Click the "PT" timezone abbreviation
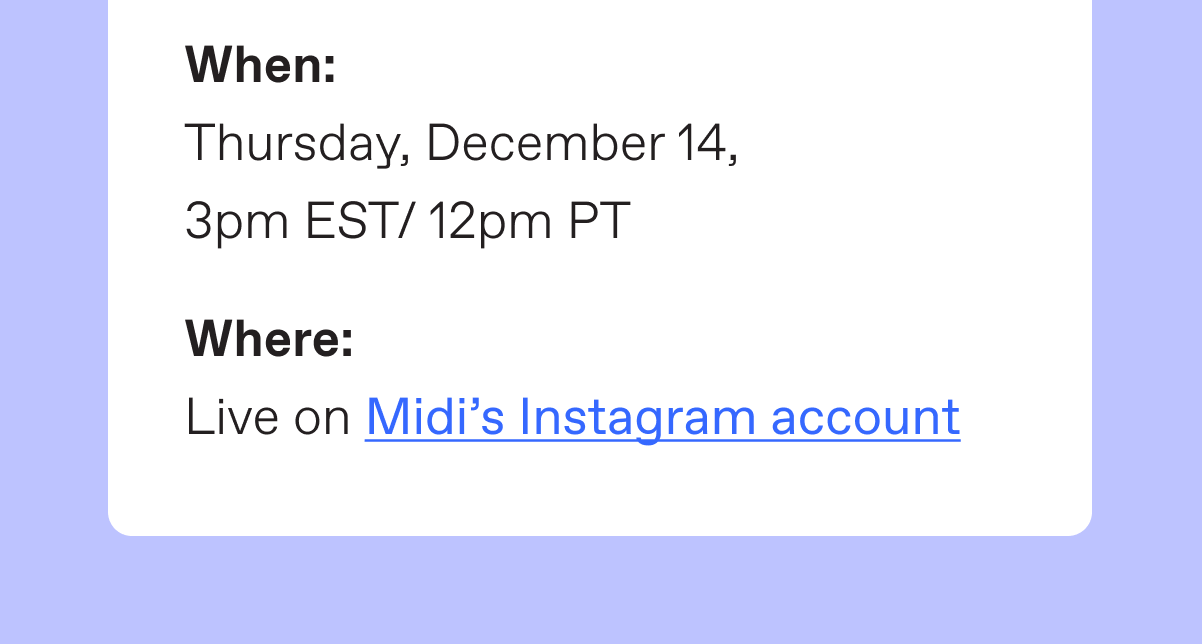Viewport: 1202px width, 644px height. (x=600, y=222)
